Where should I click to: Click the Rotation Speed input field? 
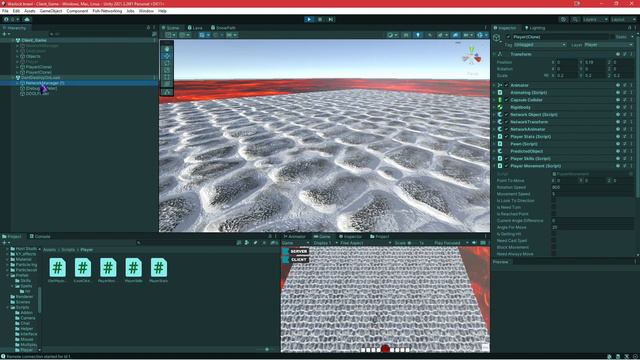point(592,187)
